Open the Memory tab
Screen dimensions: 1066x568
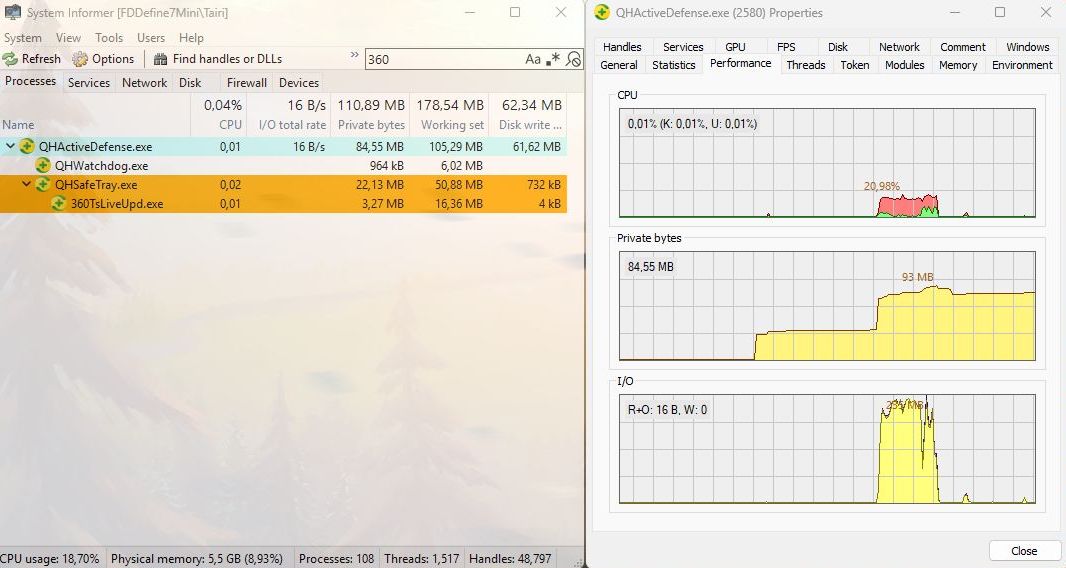pyautogui.click(x=958, y=65)
